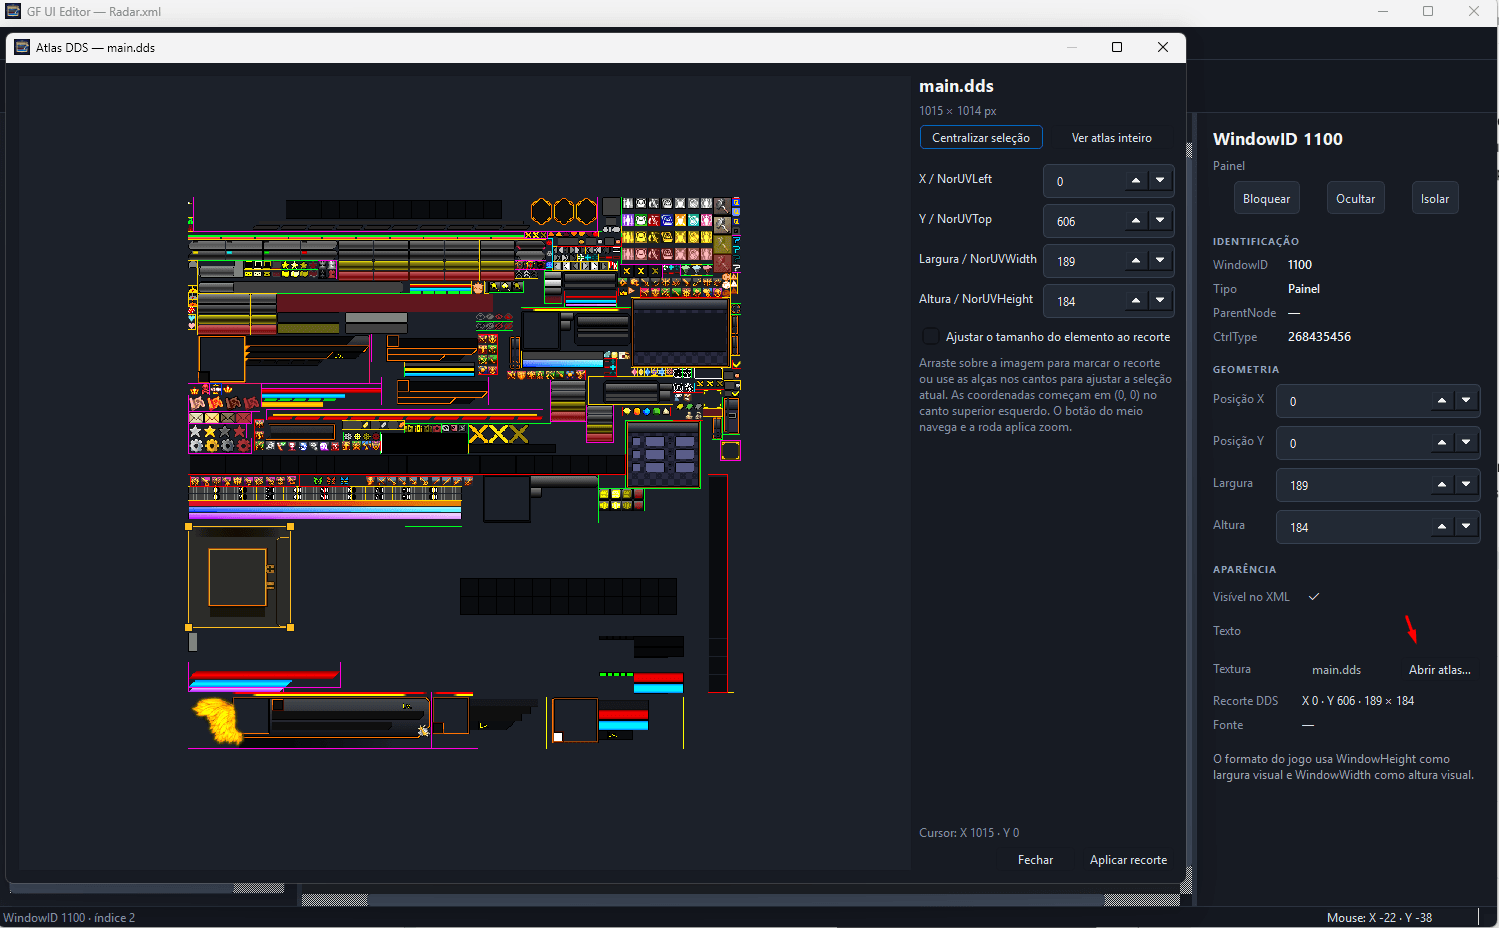Increase the Largura / NorUVWidth value

[x=1136, y=261]
